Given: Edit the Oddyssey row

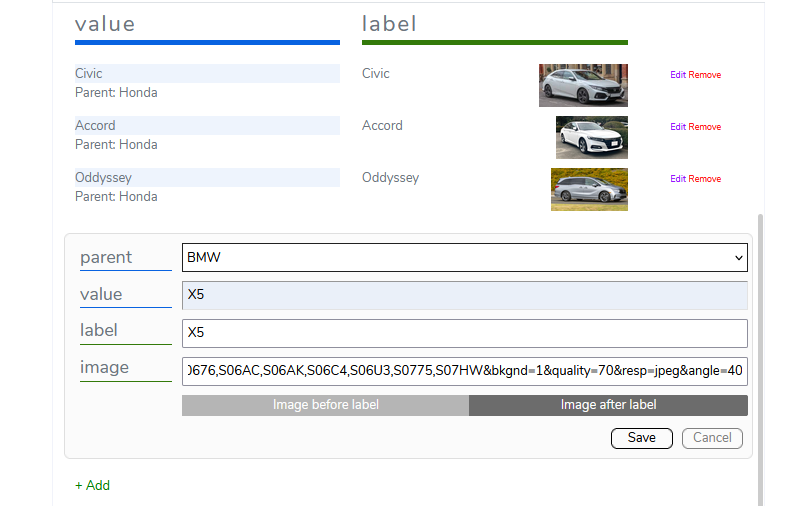Looking at the screenshot, I should pos(678,179).
